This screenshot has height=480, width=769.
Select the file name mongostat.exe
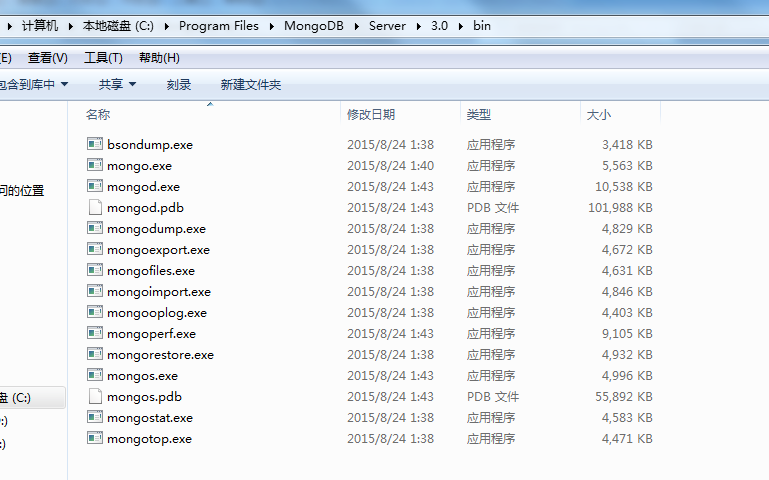tap(150, 418)
